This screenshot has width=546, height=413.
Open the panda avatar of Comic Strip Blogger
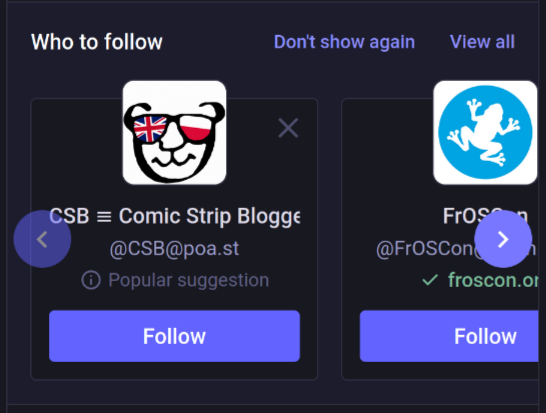point(174,133)
